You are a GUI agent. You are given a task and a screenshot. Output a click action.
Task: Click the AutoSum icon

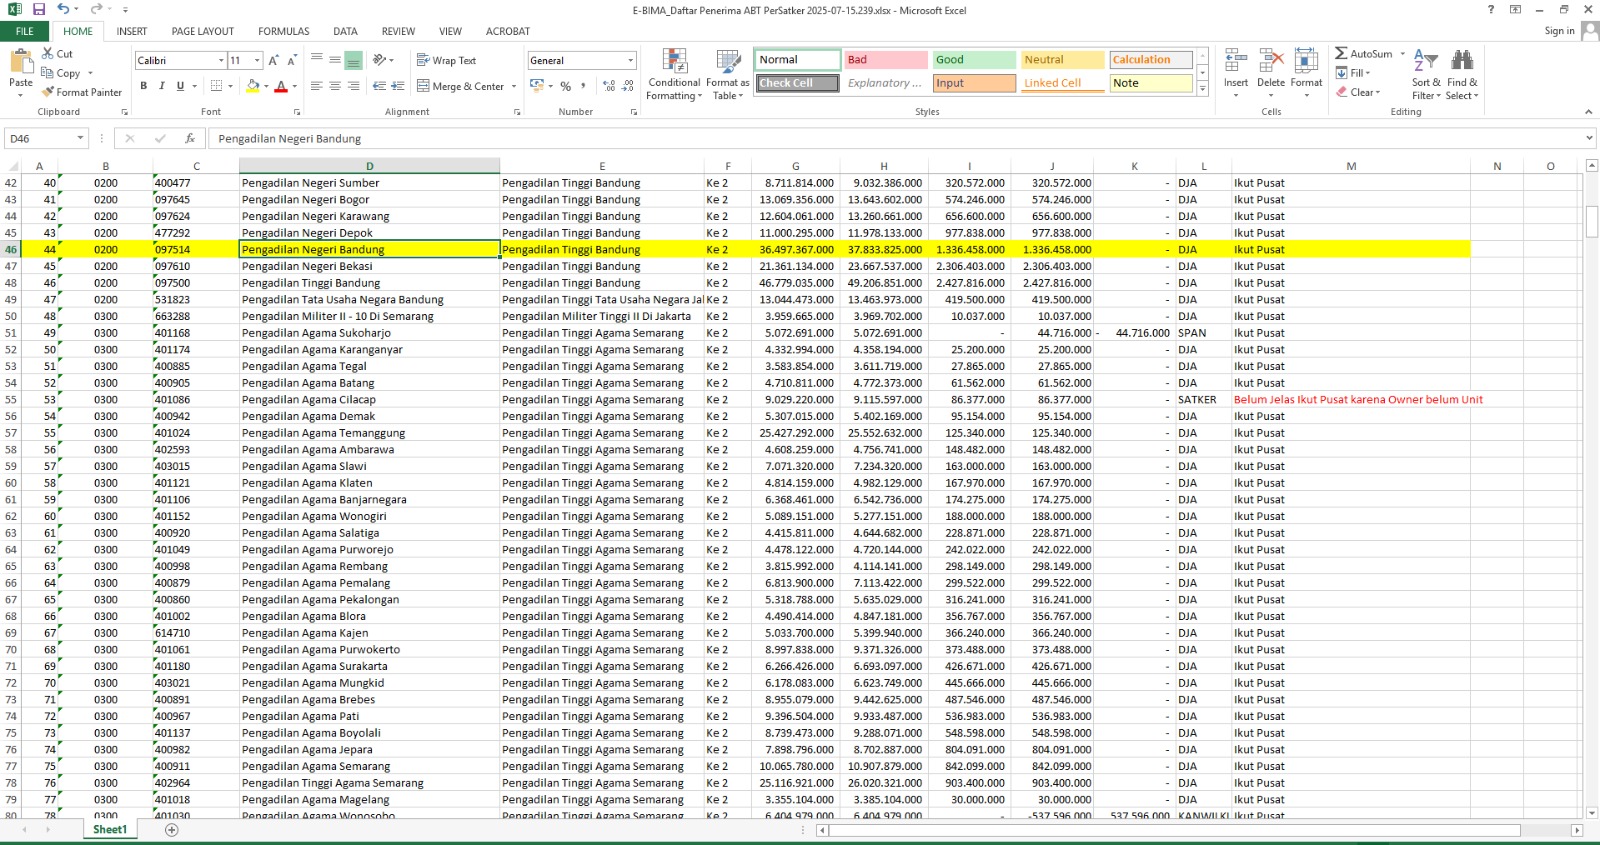[x=1342, y=53]
